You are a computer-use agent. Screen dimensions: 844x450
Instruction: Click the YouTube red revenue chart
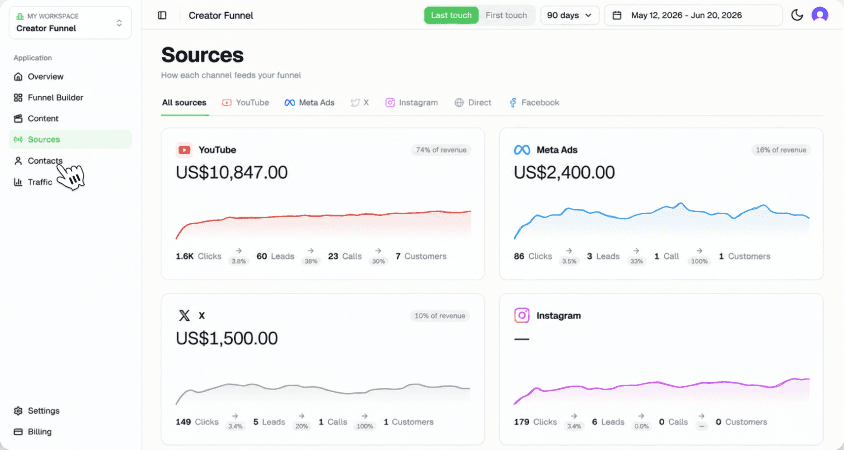(x=323, y=224)
